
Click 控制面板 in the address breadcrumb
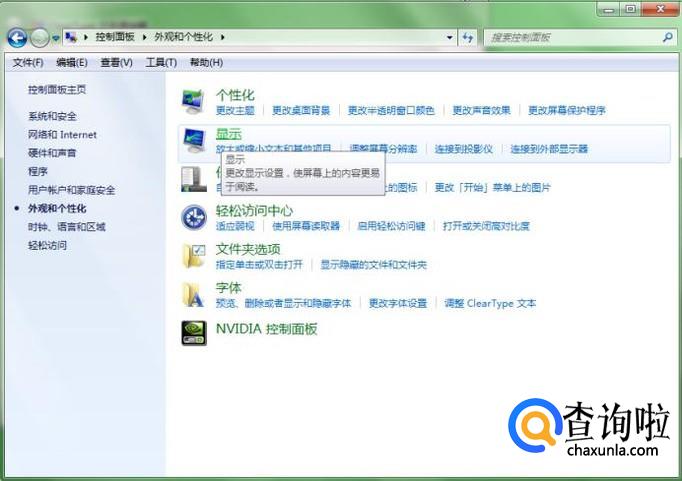(115, 37)
